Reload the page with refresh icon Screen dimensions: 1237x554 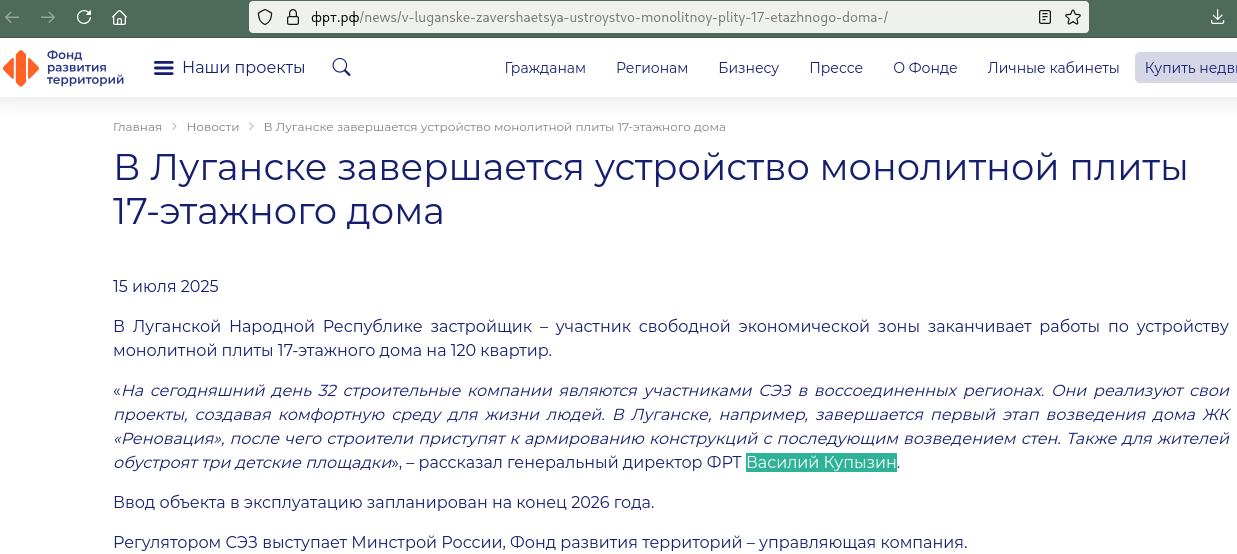pos(84,17)
